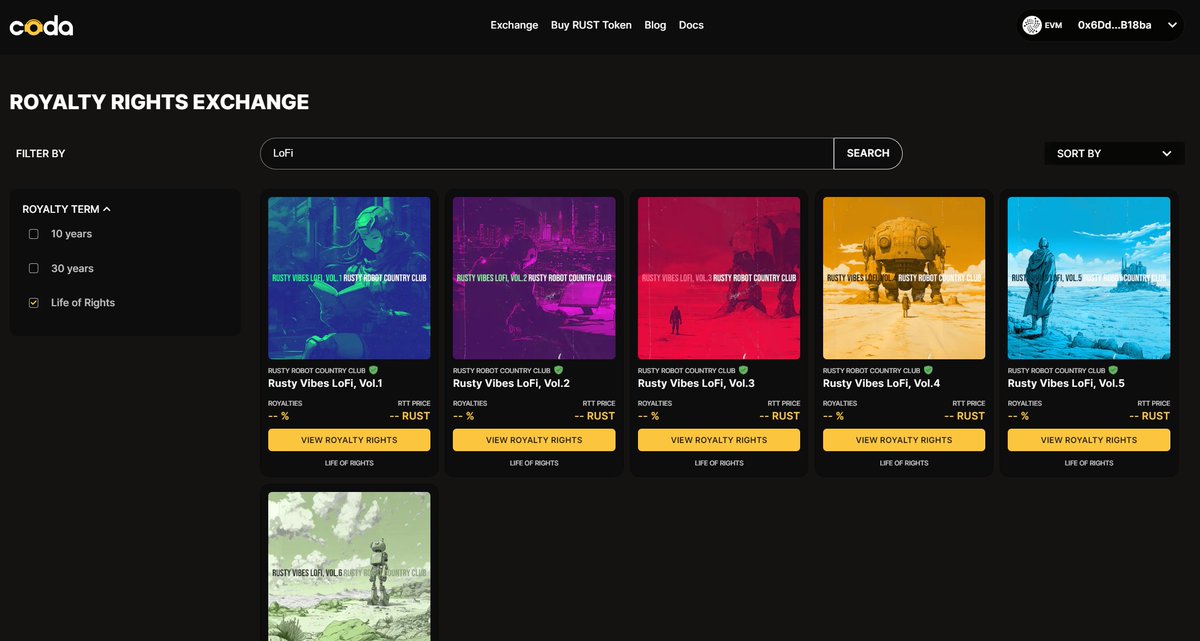The height and width of the screenshot is (641, 1200).
Task: Click the Rusty Vibes LoFi Vol.6 cover artwork
Action: pyautogui.click(x=348, y=567)
